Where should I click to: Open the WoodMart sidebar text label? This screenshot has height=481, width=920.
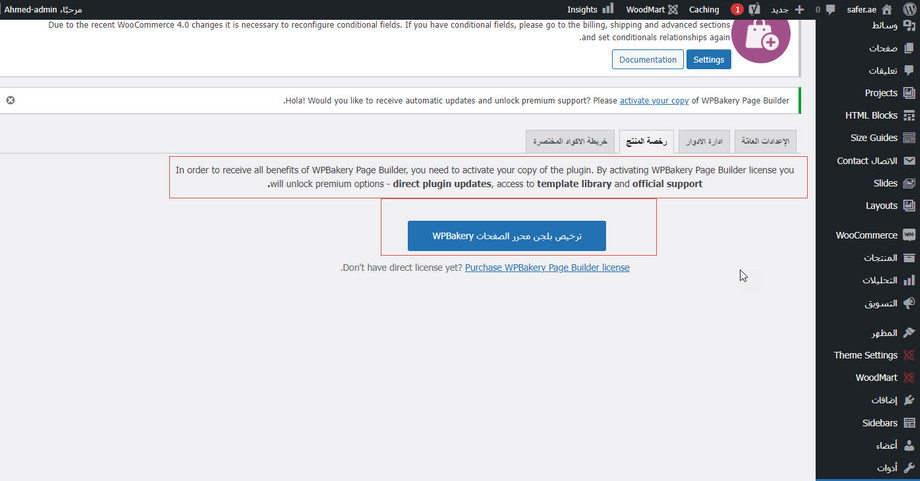[x=876, y=378]
